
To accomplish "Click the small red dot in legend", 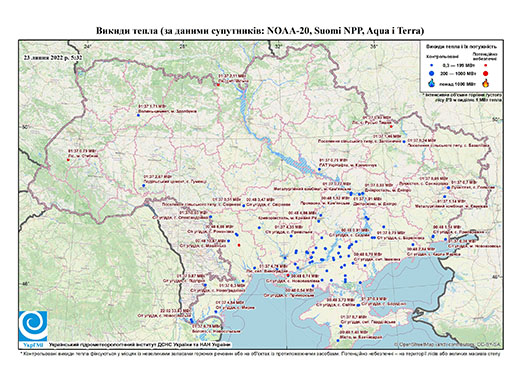I will click(x=486, y=65).
